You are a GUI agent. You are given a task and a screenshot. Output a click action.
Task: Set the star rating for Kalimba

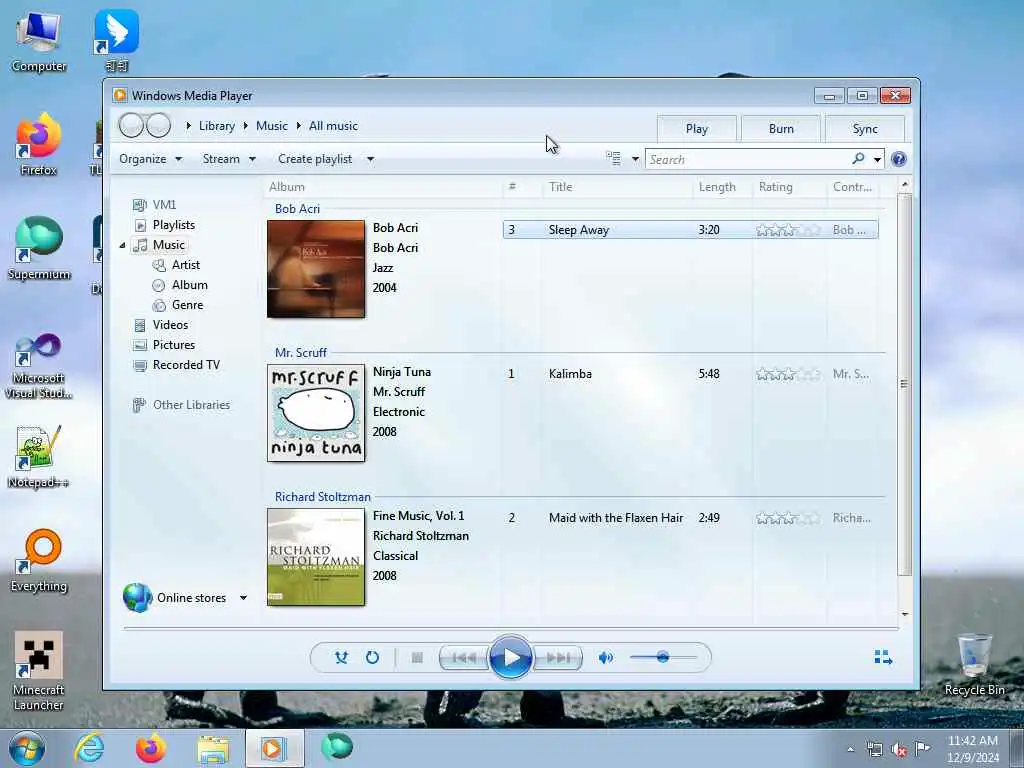pyautogui.click(x=788, y=374)
